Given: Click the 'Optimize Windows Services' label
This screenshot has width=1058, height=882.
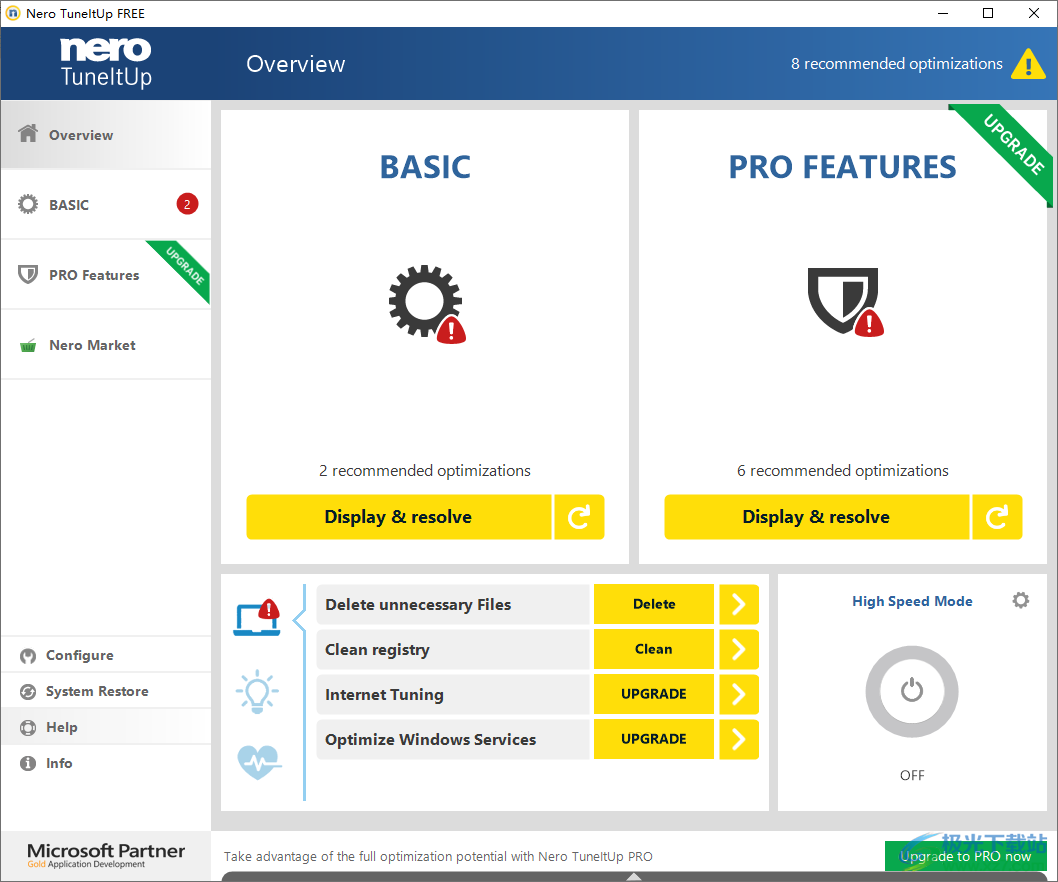Looking at the screenshot, I should click(x=430, y=740).
